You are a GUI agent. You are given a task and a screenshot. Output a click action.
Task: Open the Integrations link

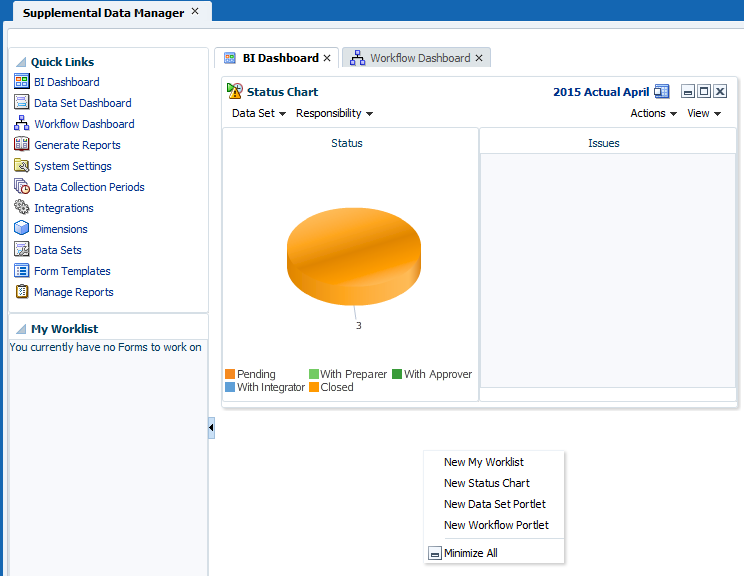click(64, 208)
